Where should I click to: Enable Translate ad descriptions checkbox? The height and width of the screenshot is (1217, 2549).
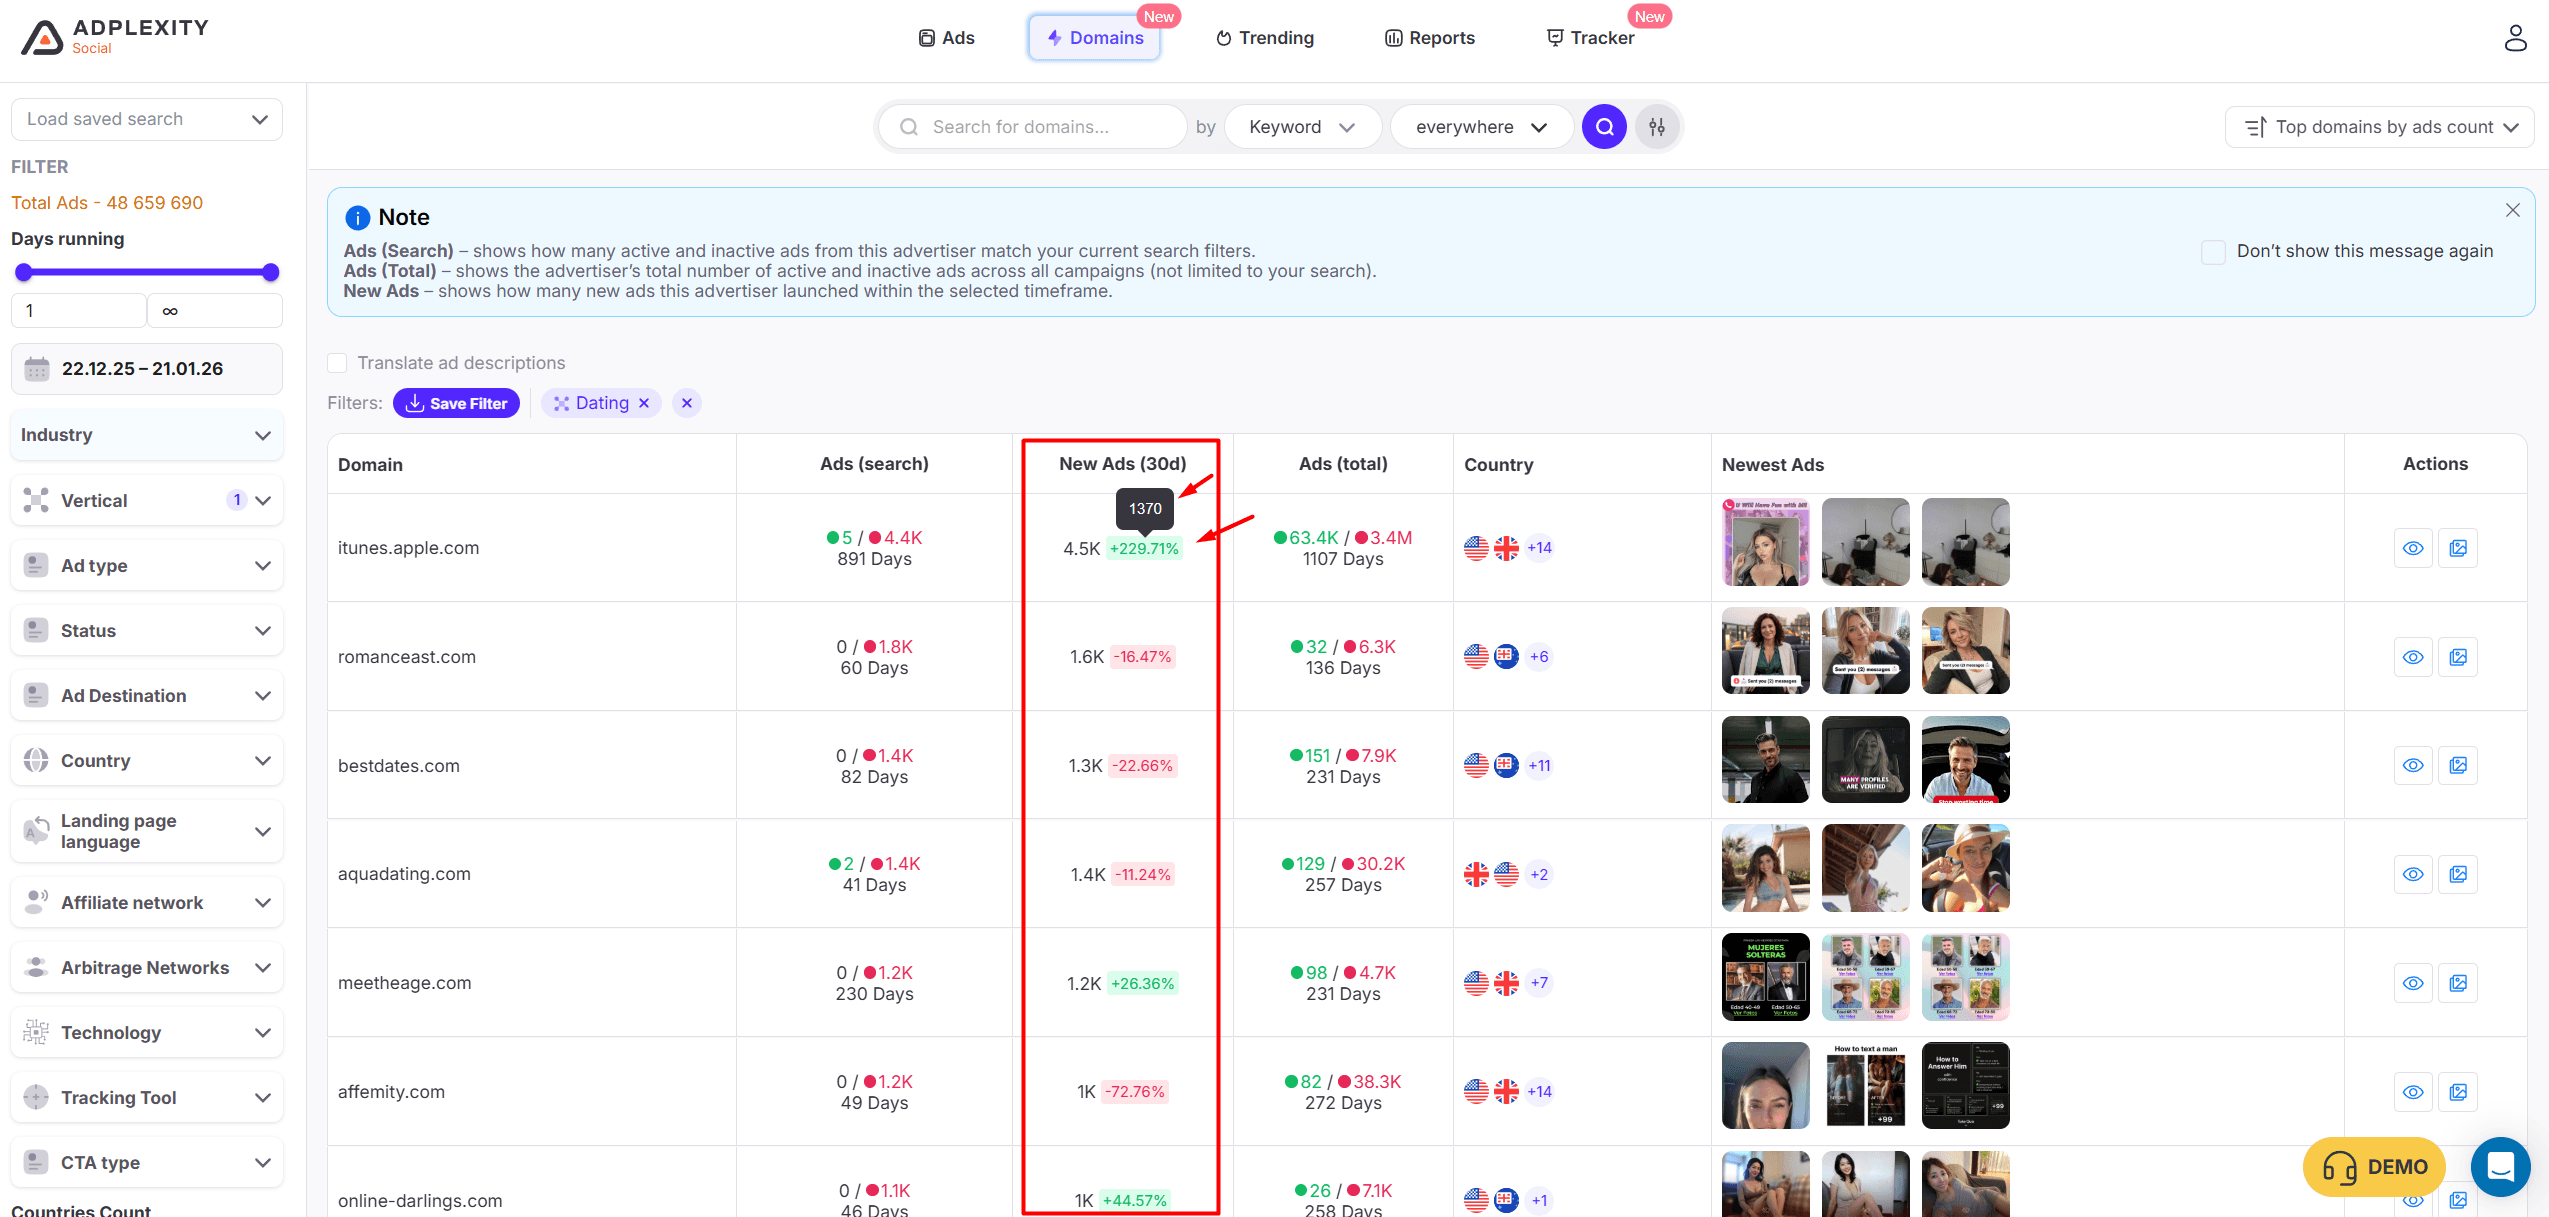click(x=338, y=363)
